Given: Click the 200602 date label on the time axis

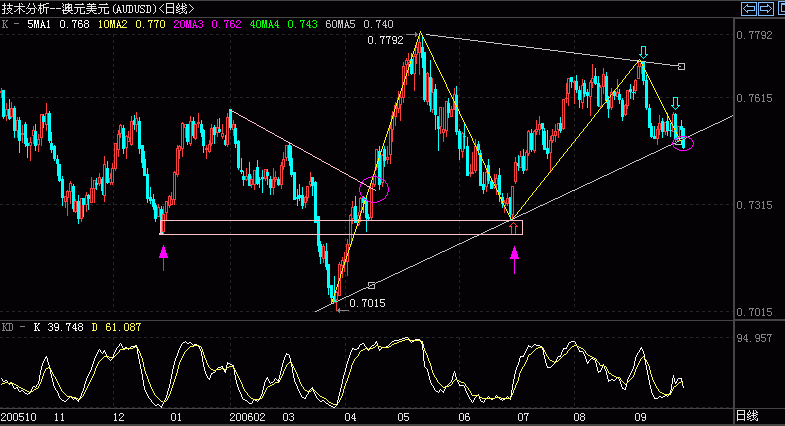Looking at the screenshot, I should [x=247, y=417].
